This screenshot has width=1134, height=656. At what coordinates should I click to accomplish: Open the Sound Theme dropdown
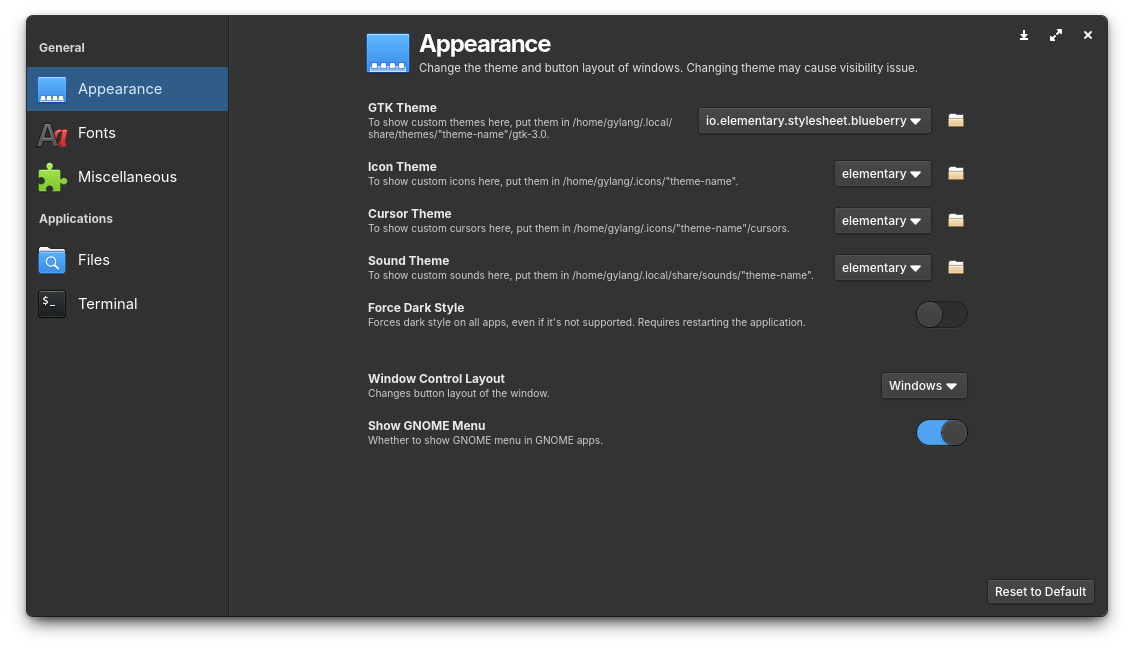[882, 267]
